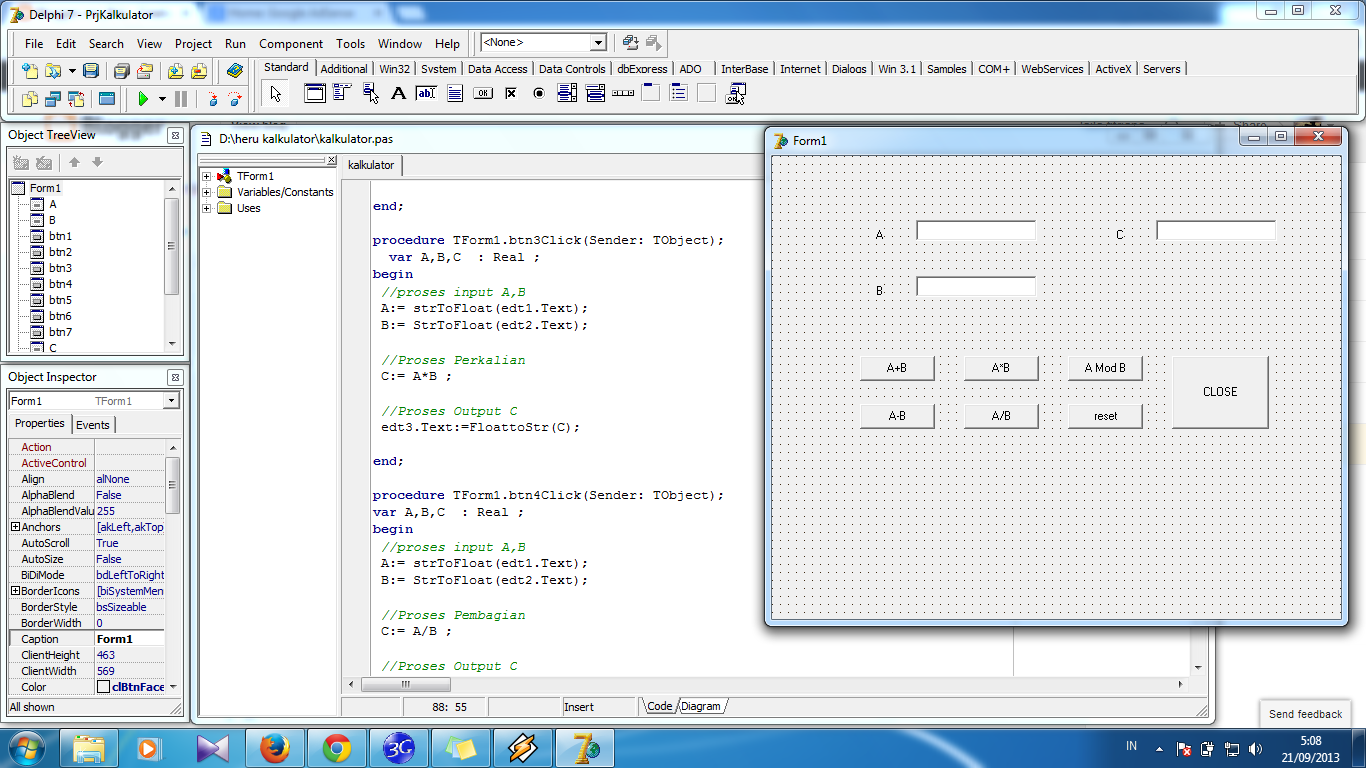The height and width of the screenshot is (768, 1366).
Task: Click the Save All toolbar icon
Action: coord(121,71)
